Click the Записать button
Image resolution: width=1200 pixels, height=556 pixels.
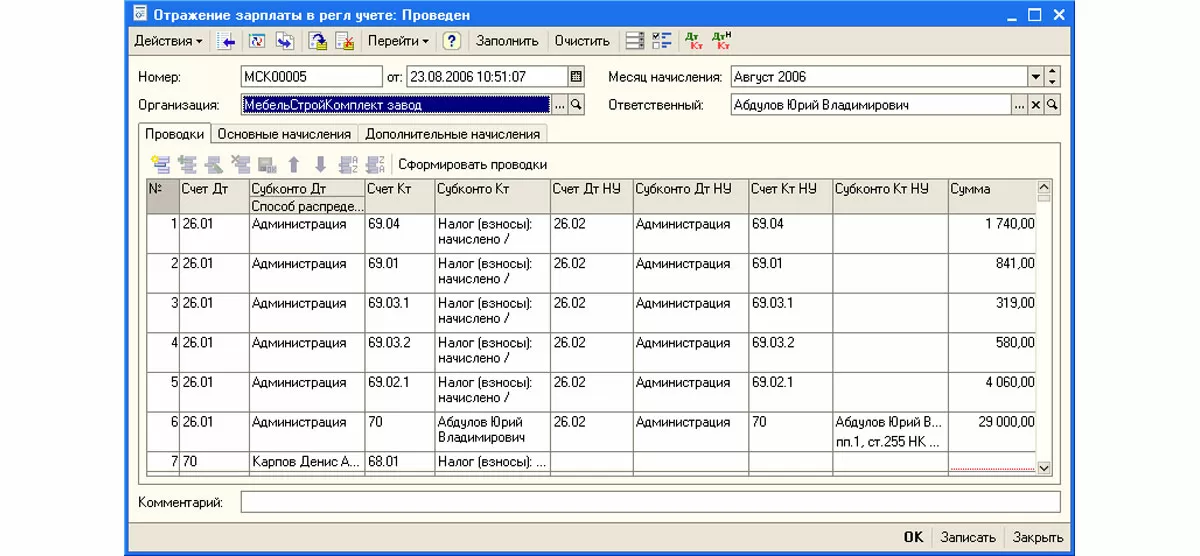[x=967, y=537]
